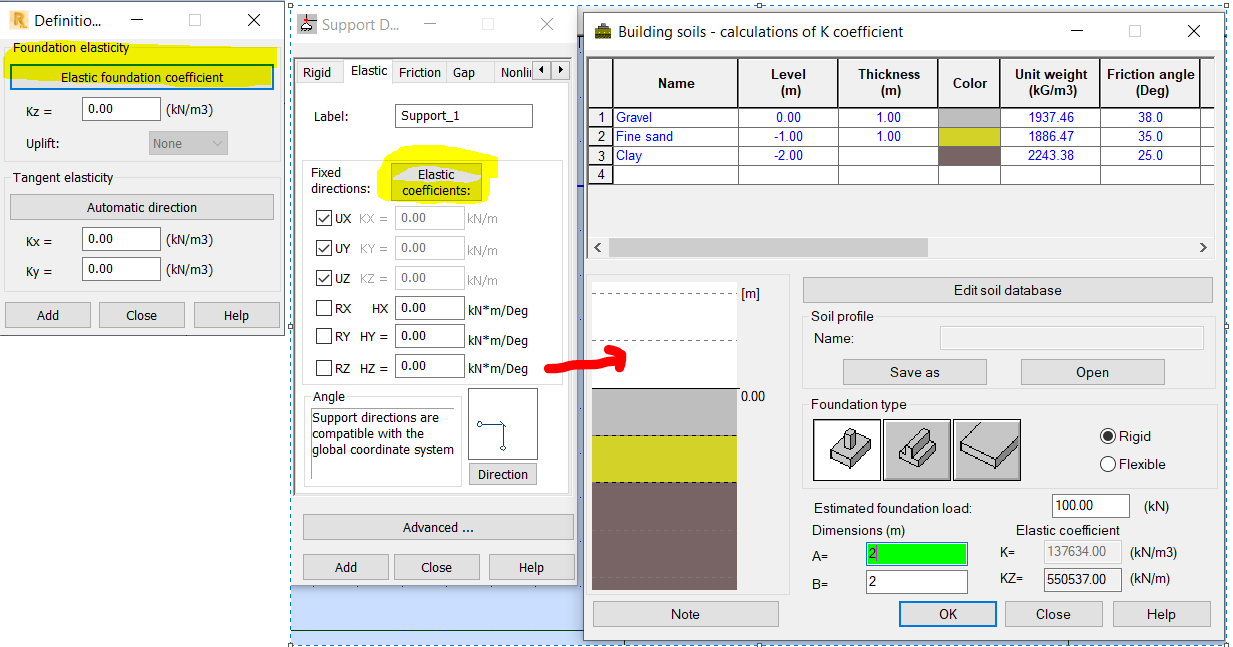Uncheck the UZ fixed direction checkbox
This screenshot has height=647, width=1233.
(x=322, y=277)
